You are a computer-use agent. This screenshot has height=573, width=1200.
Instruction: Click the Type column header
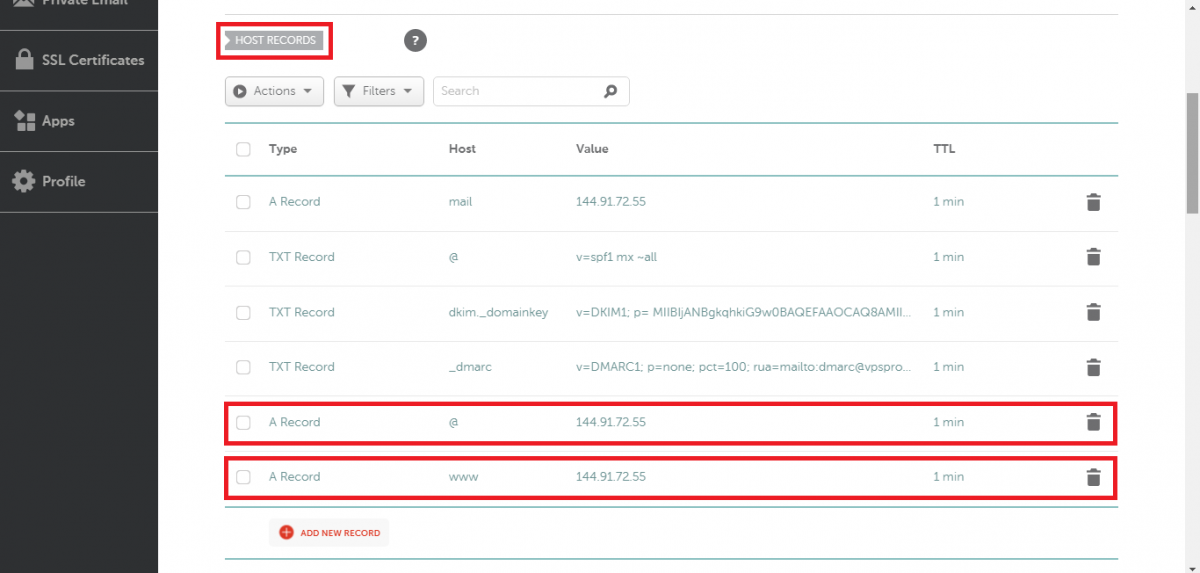tap(283, 149)
